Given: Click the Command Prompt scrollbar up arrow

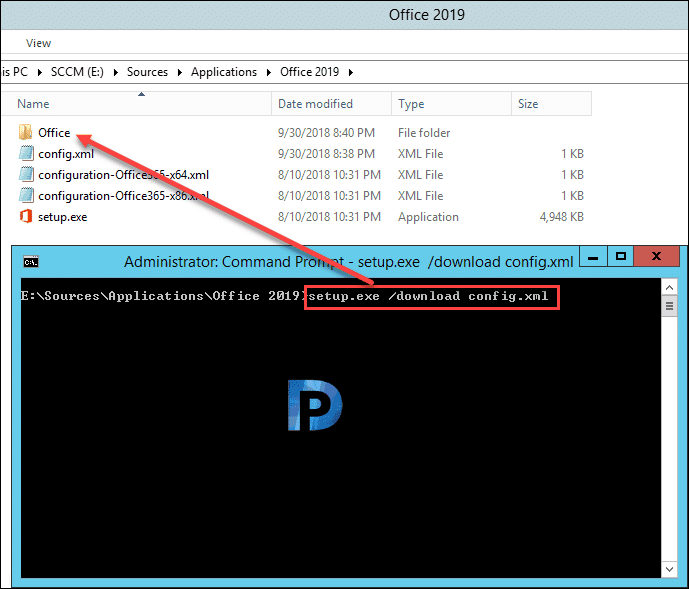Looking at the screenshot, I should 669,287.
